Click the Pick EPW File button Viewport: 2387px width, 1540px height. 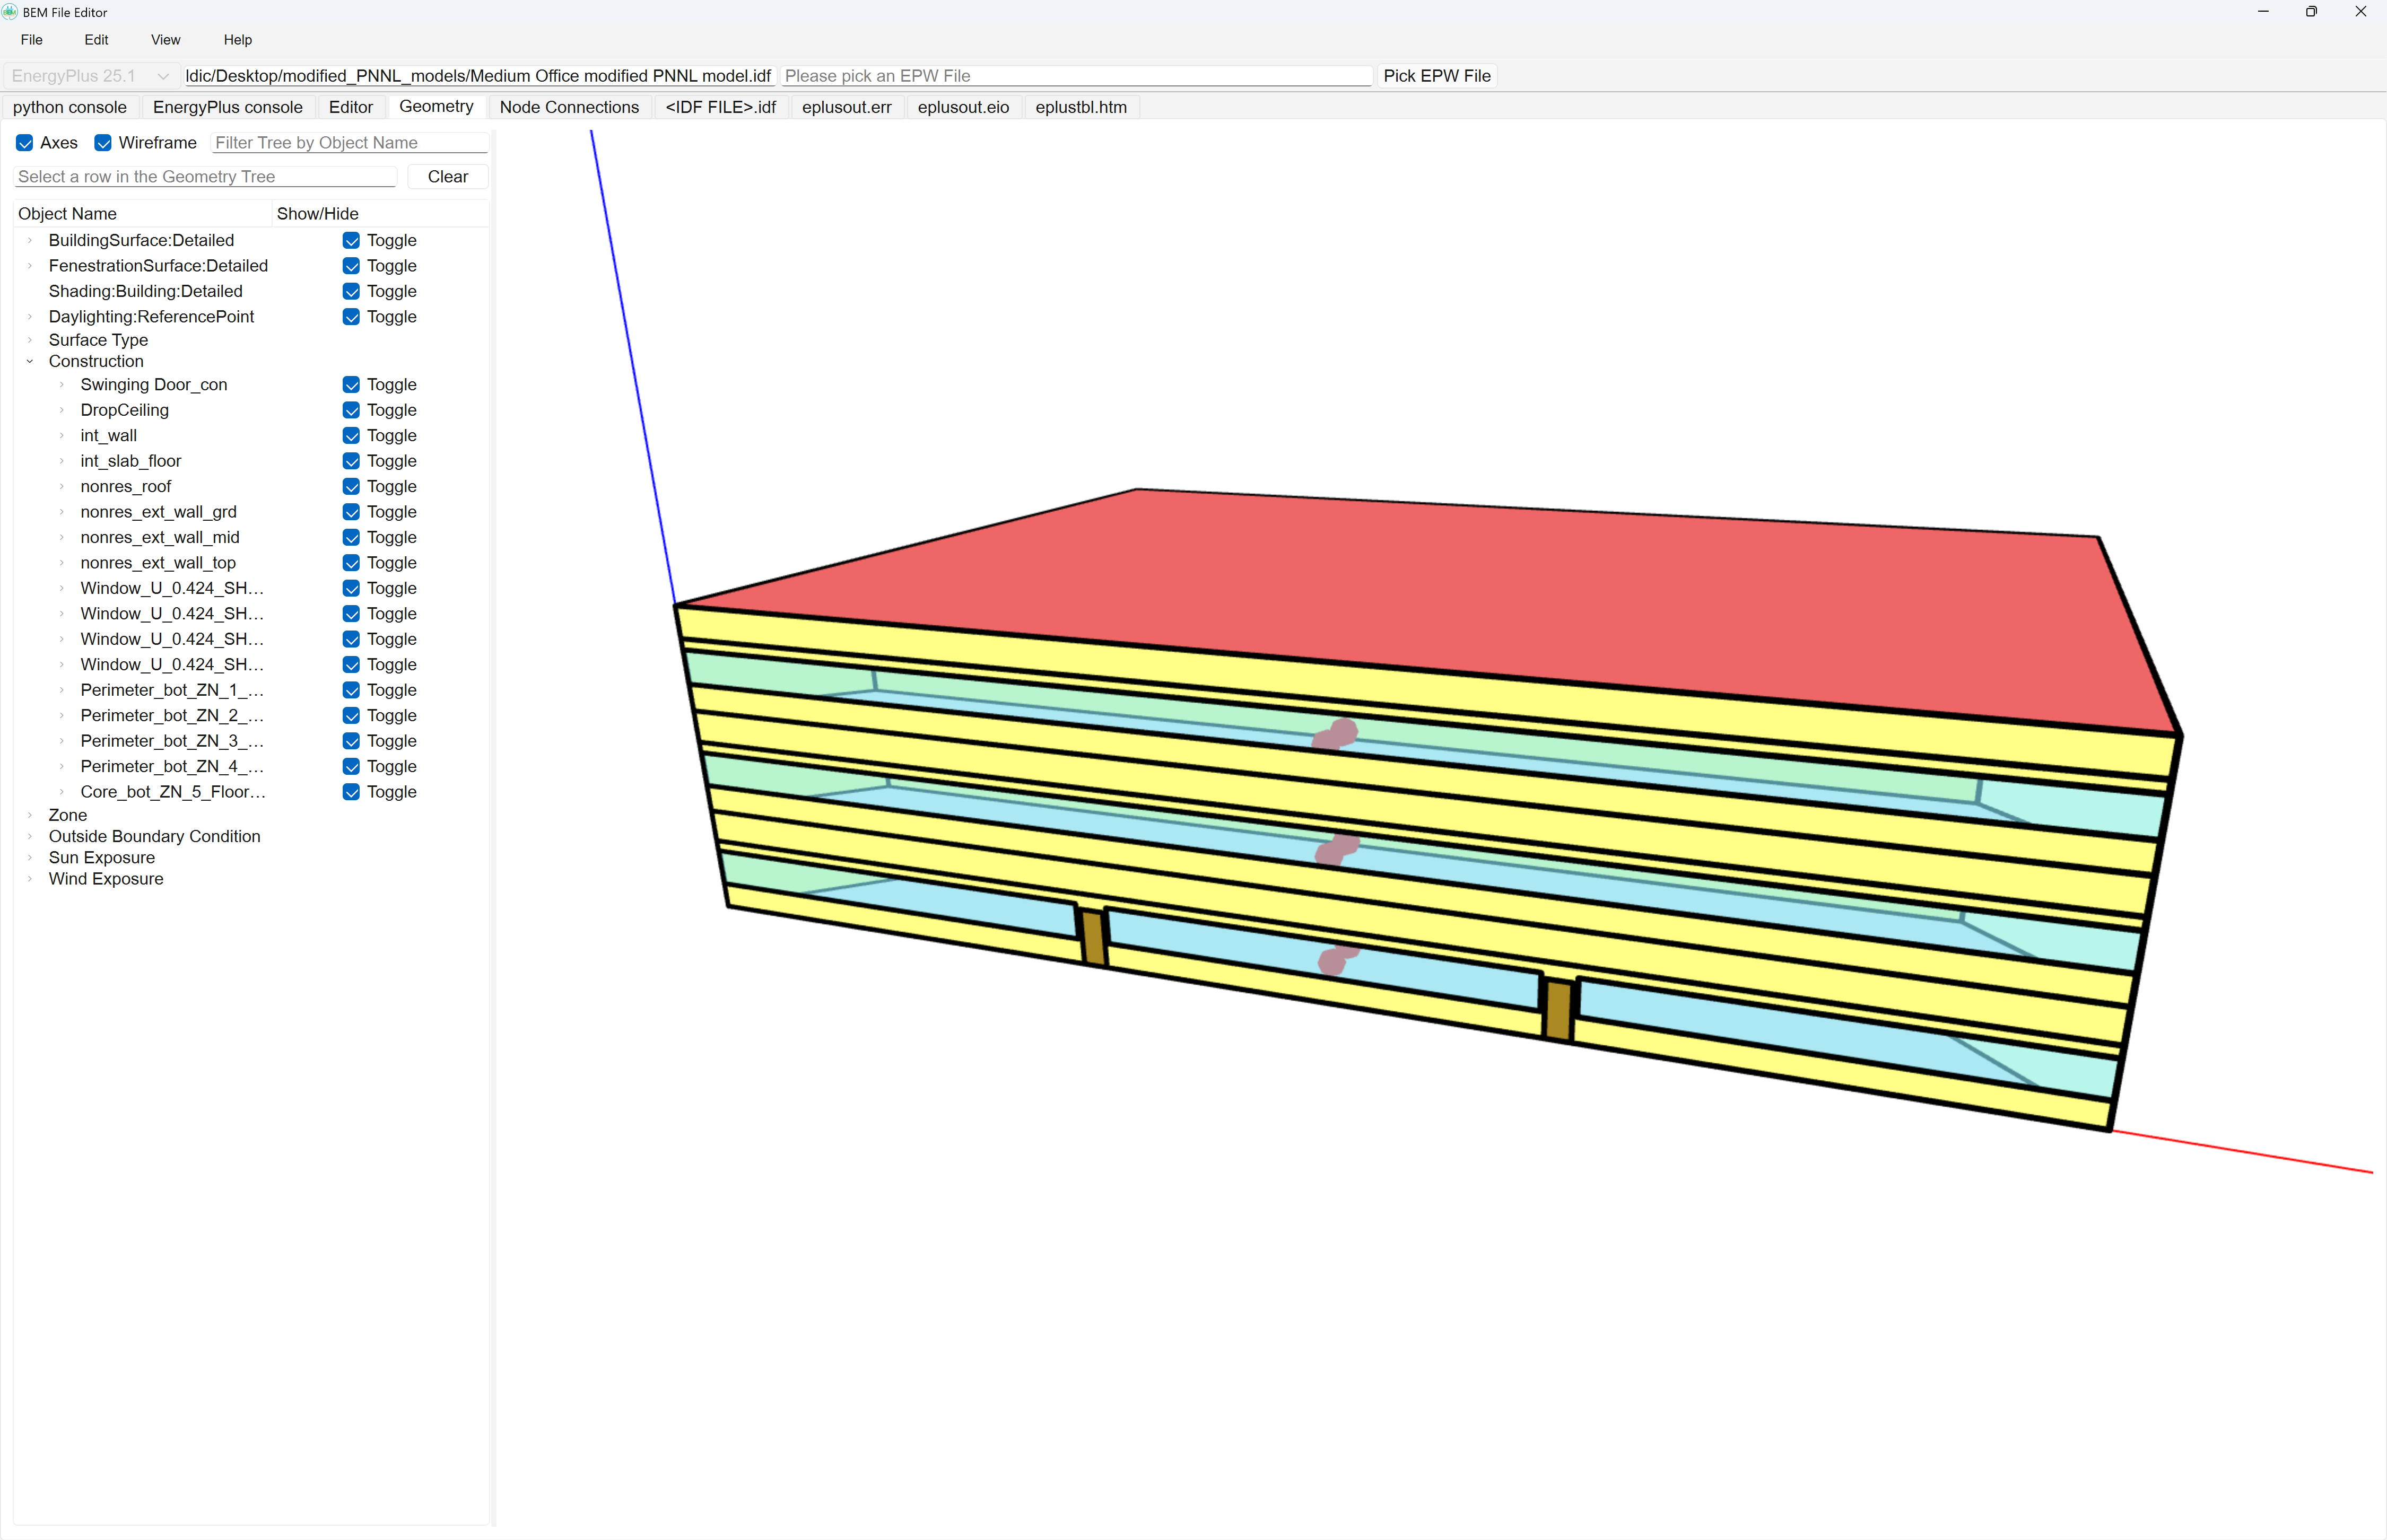coord(1437,76)
